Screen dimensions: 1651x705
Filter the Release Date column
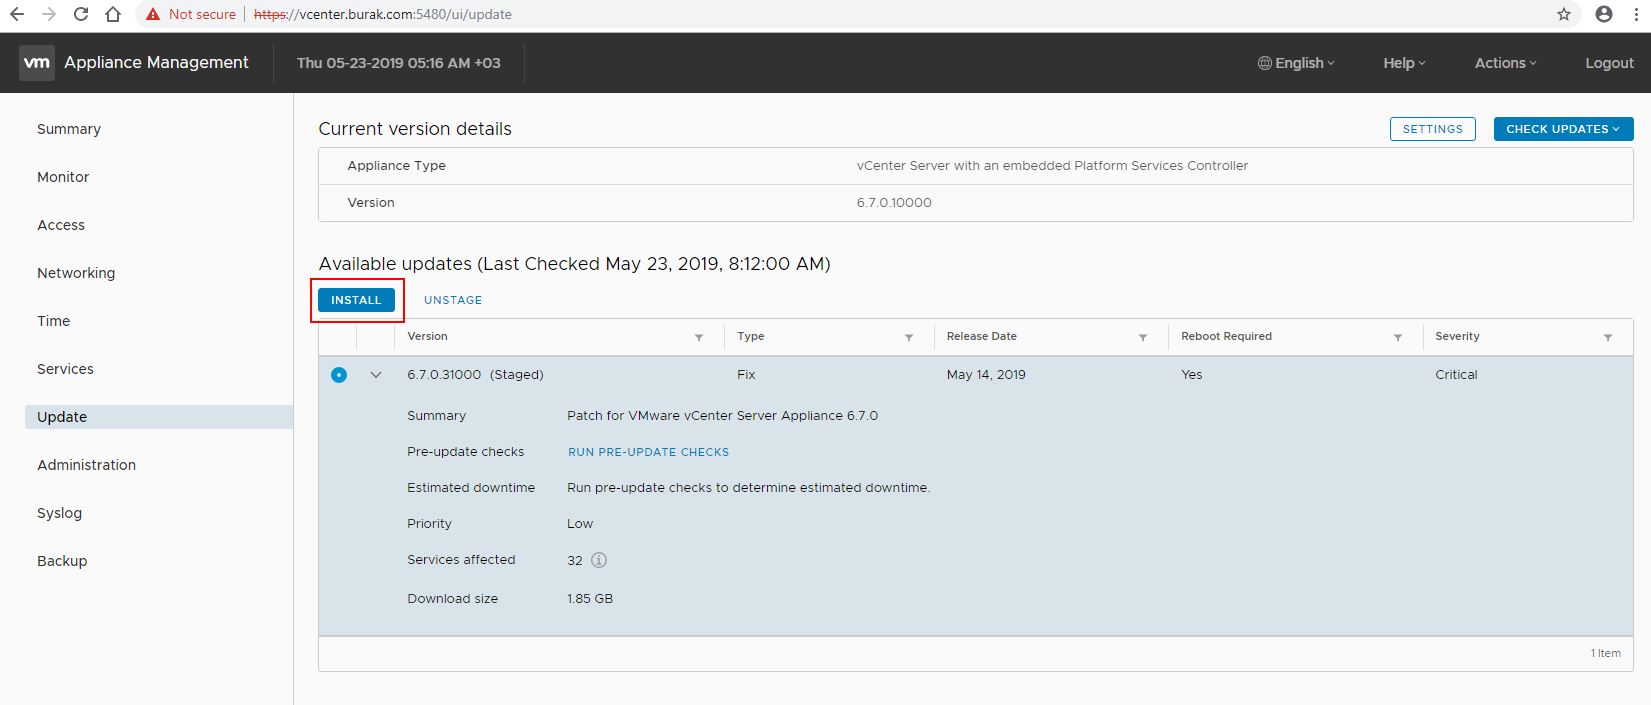click(x=1143, y=337)
